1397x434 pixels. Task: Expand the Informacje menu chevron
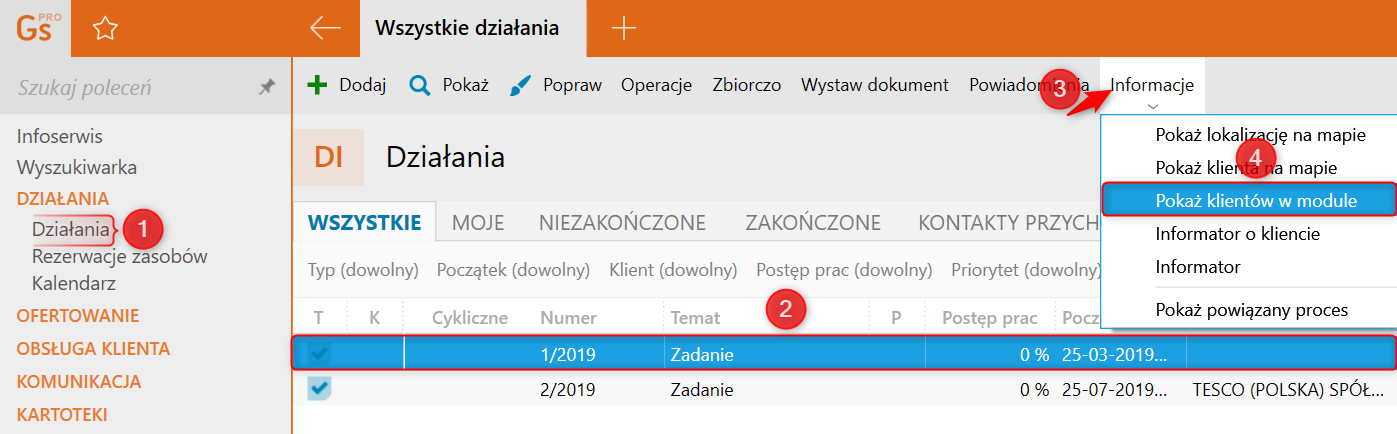click(1152, 105)
